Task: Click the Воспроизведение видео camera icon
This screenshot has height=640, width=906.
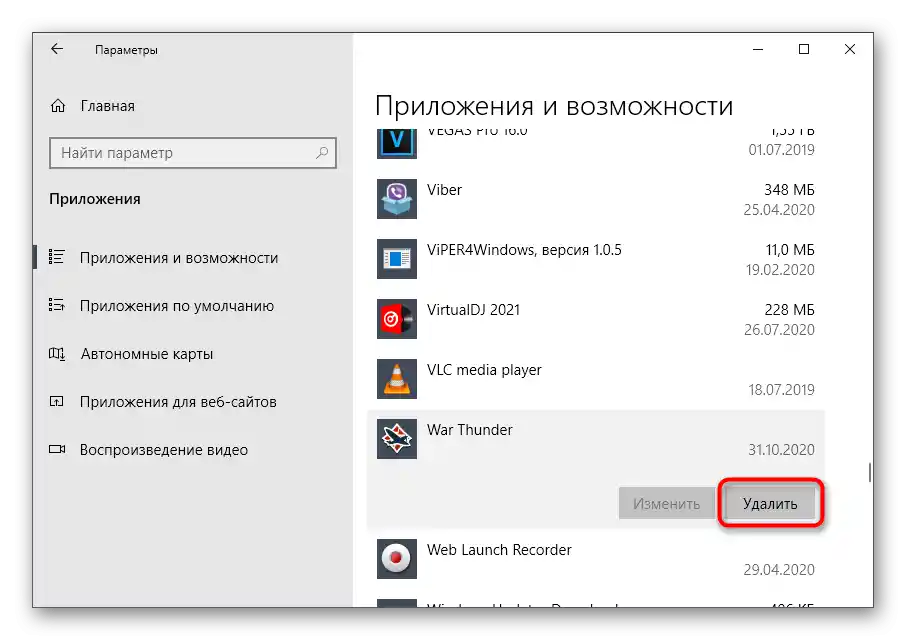Action: (57, 449)
